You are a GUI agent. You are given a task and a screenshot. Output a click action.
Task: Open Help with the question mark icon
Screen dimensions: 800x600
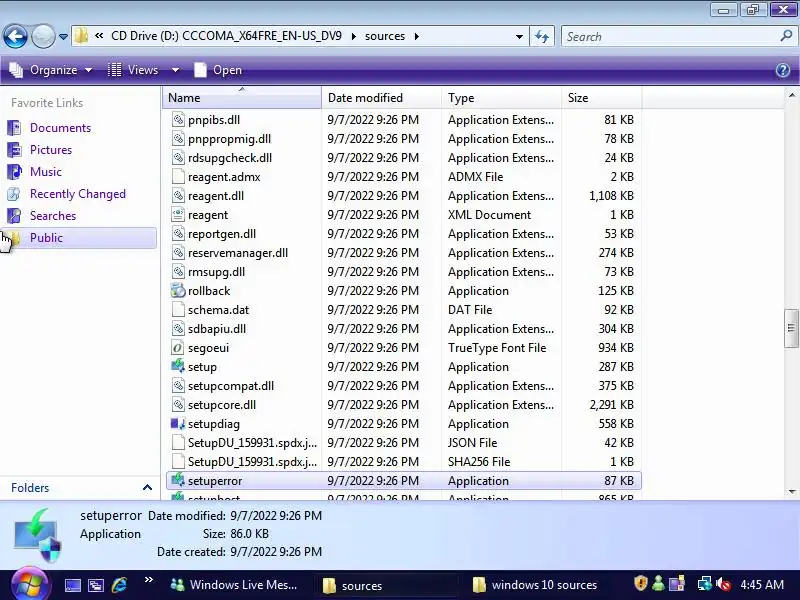point(783,70)
